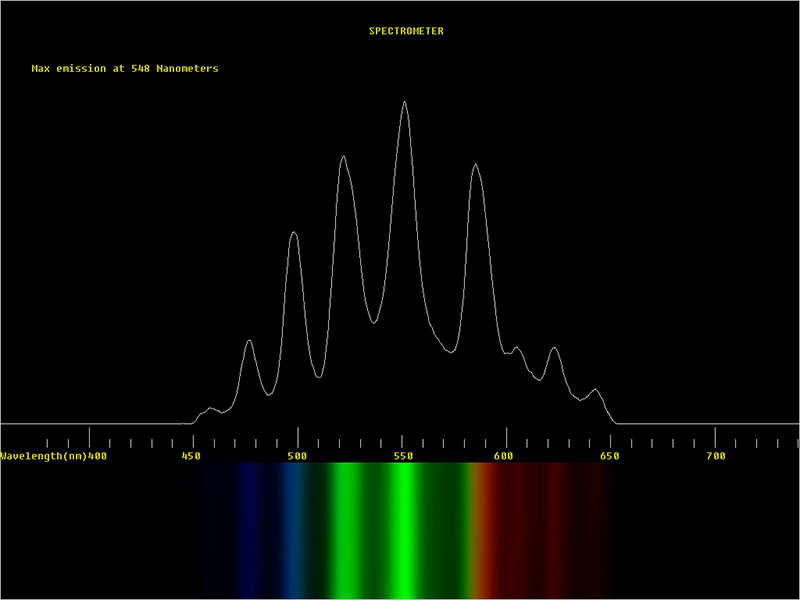Select the Max emission at 548 Nanometers readout
Viewport: 800px width, 600px height.
click(x=125, y=69)
